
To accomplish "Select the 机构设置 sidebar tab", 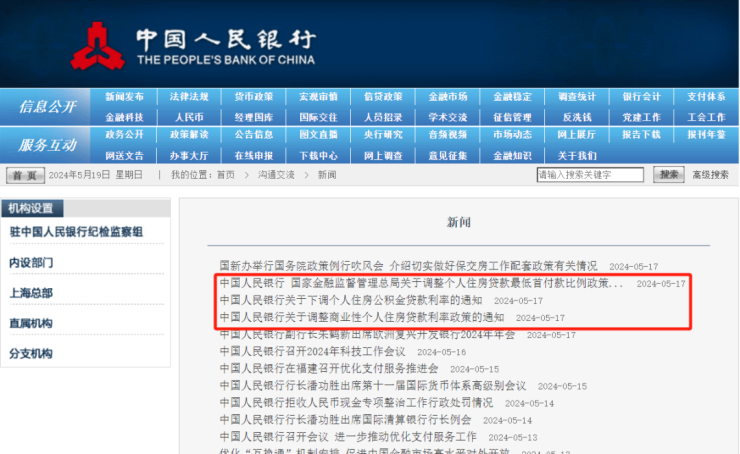I will [x=32, y=208].
